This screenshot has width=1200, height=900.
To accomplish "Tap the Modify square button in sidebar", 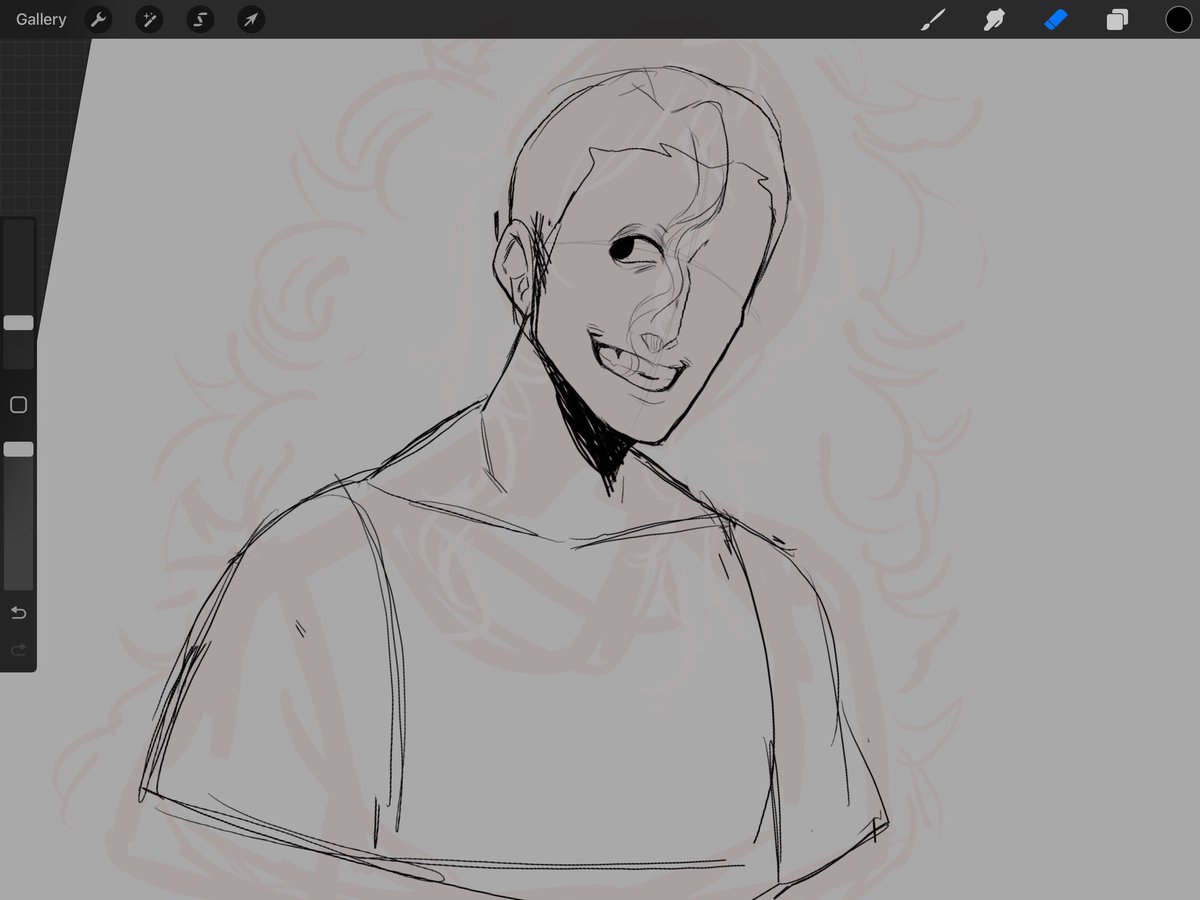I will (x=18, y=405).
